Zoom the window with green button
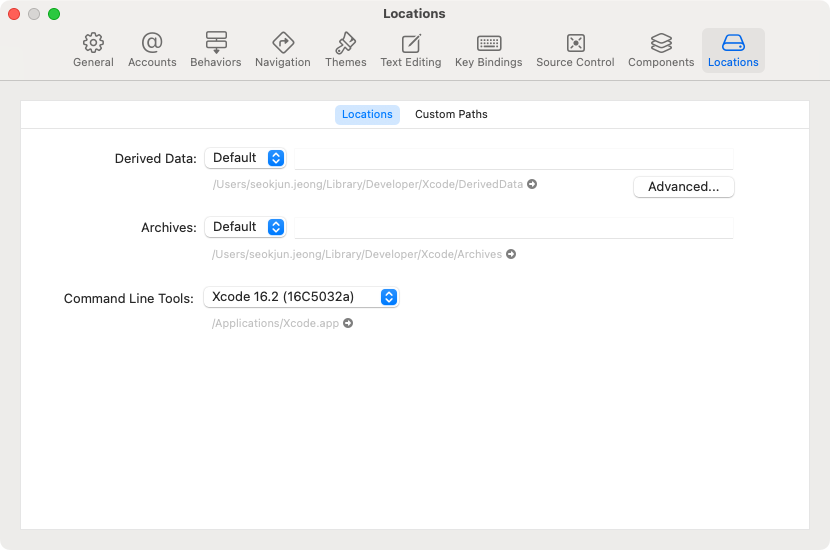Image resolution: width=830 pixels, height=550 pixels. [54, 14]
